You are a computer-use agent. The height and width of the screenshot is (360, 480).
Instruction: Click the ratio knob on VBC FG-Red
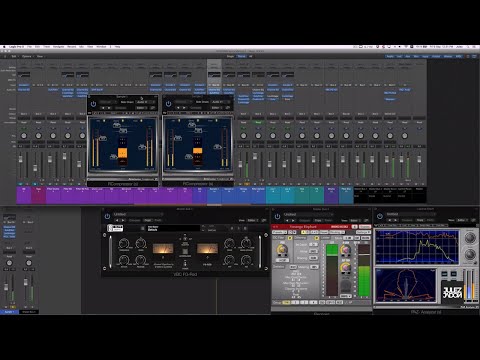141,243
